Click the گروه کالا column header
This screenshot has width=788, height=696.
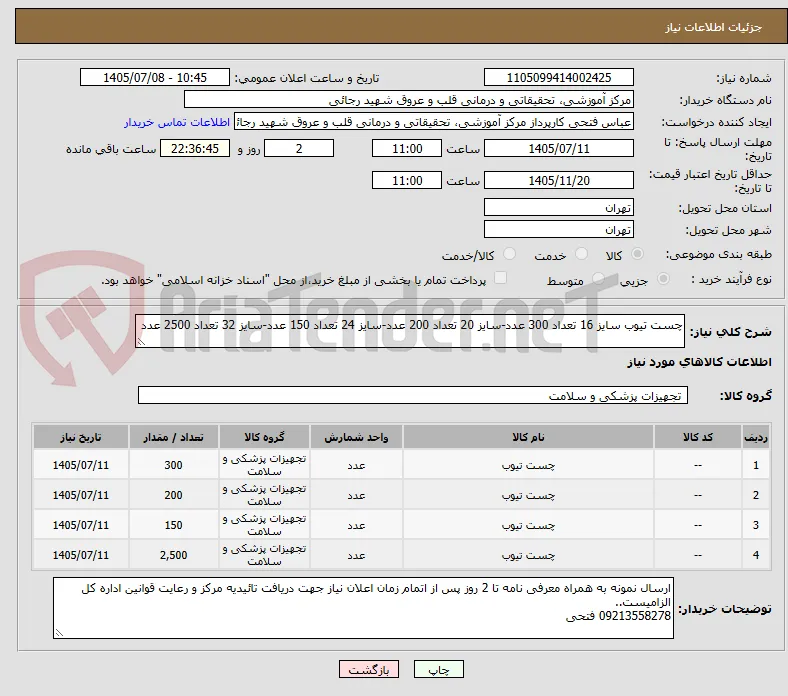coord(264,437)
